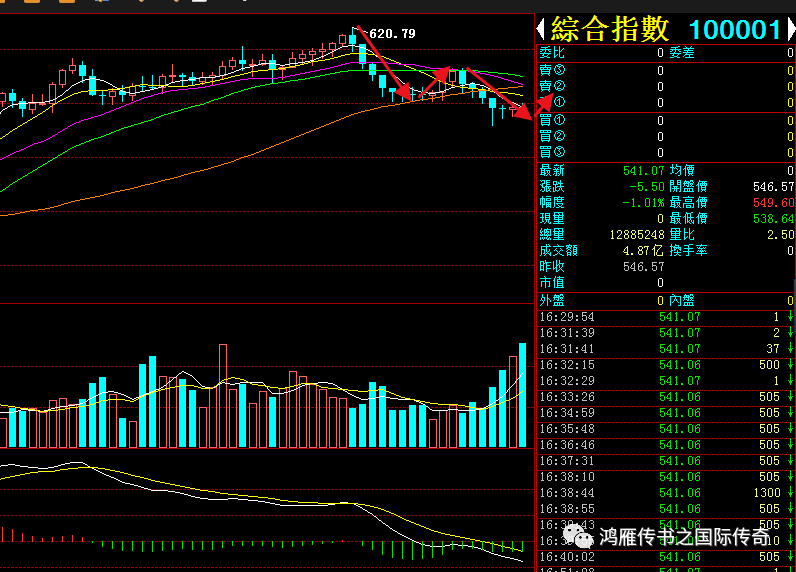The width and height of the screenshot is (796, 572).
Task: Click the next-index right arrow after 100001
Action: 791,29
